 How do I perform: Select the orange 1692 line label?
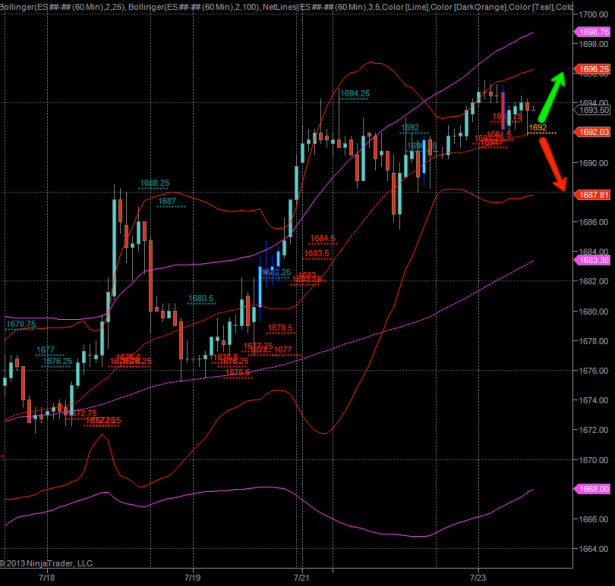pos(537,128)
